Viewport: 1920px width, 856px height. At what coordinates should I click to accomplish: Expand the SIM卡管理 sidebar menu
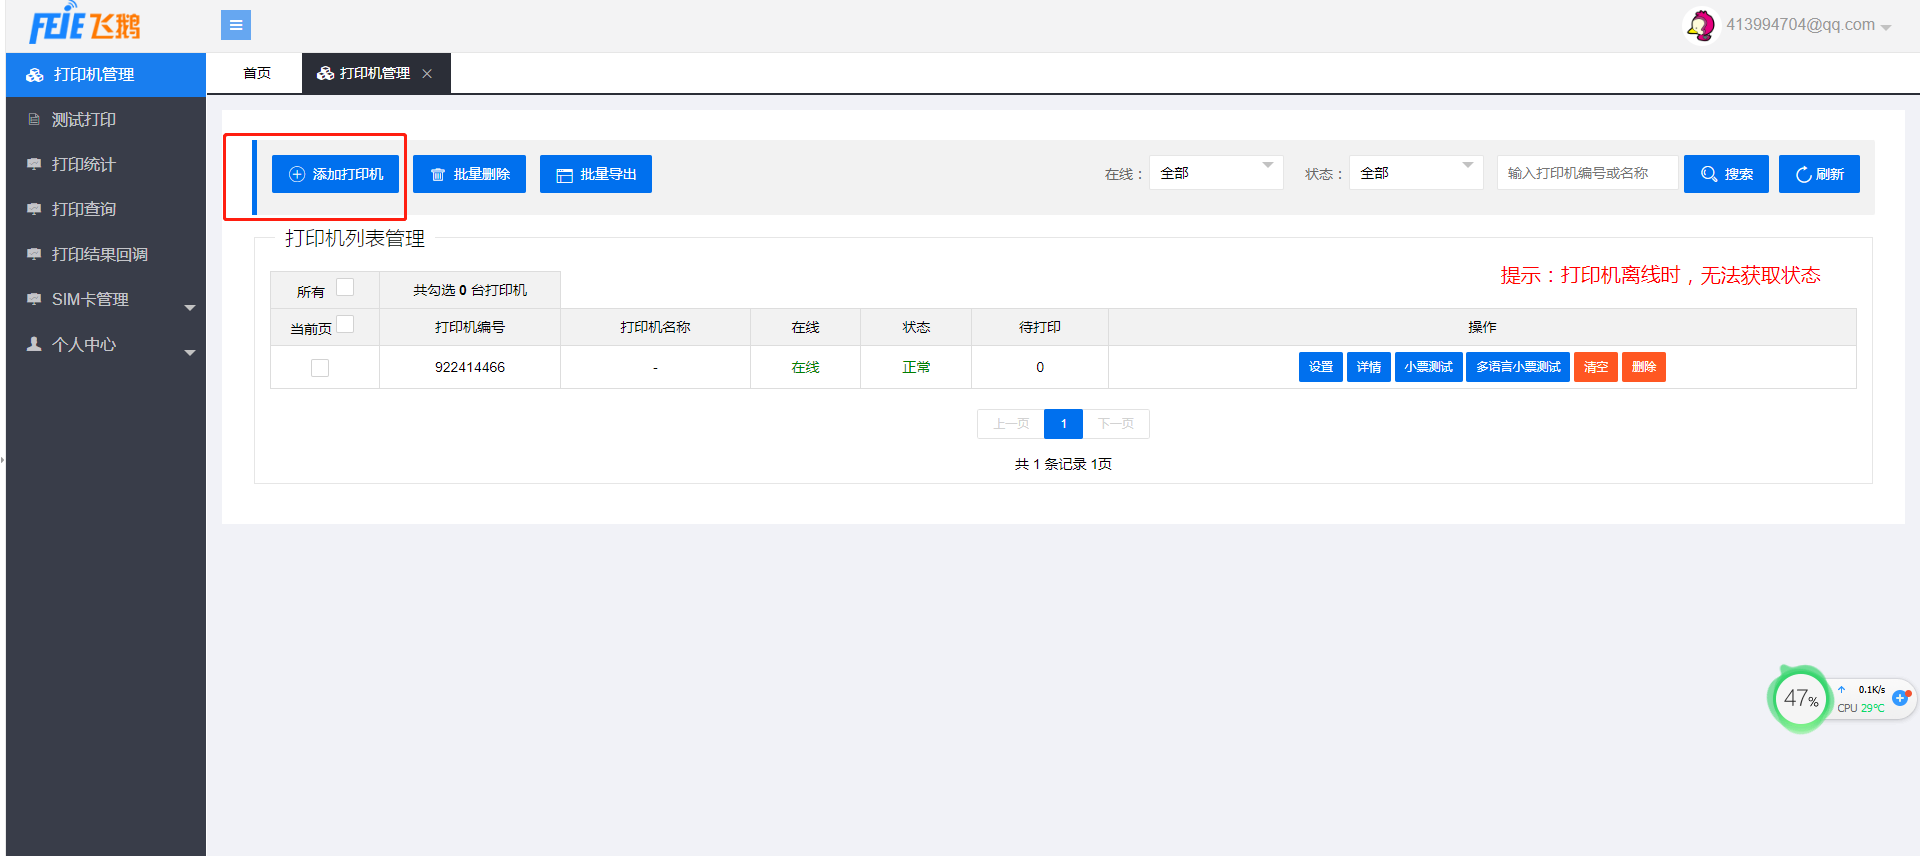(x=105, y=300)
